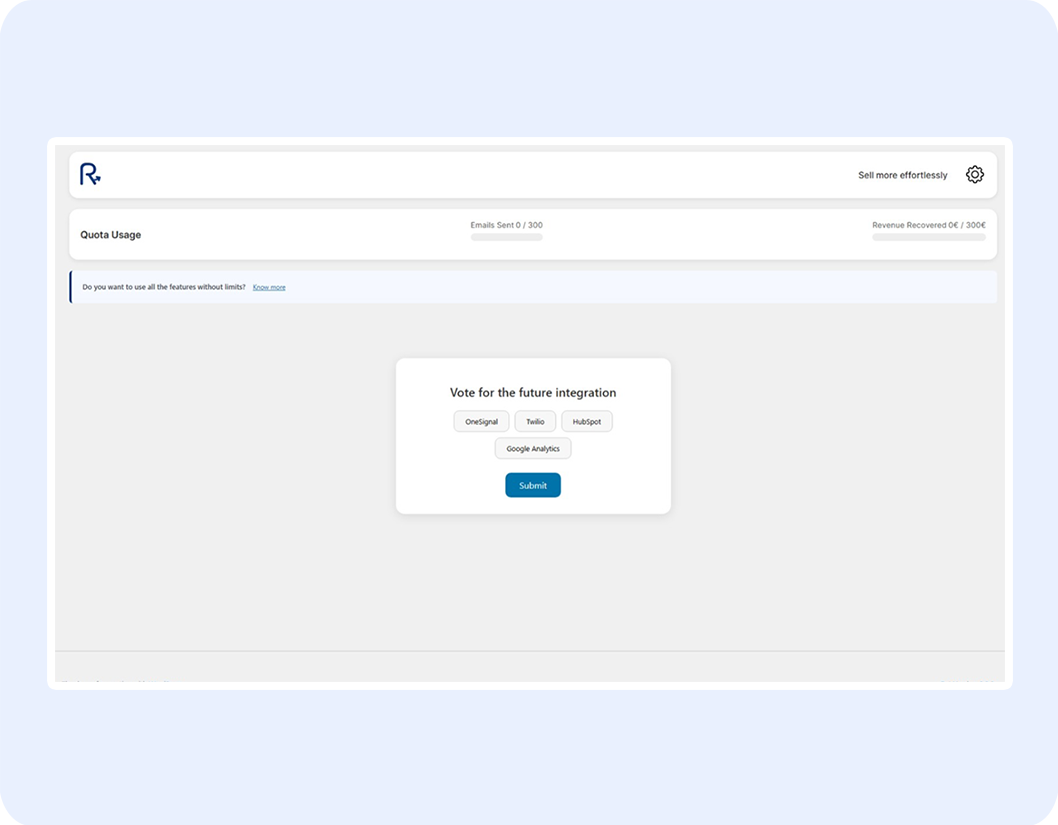Click the Emails Sent progress bar
This screenshot has width=1058, height=825.
point(506,238)
